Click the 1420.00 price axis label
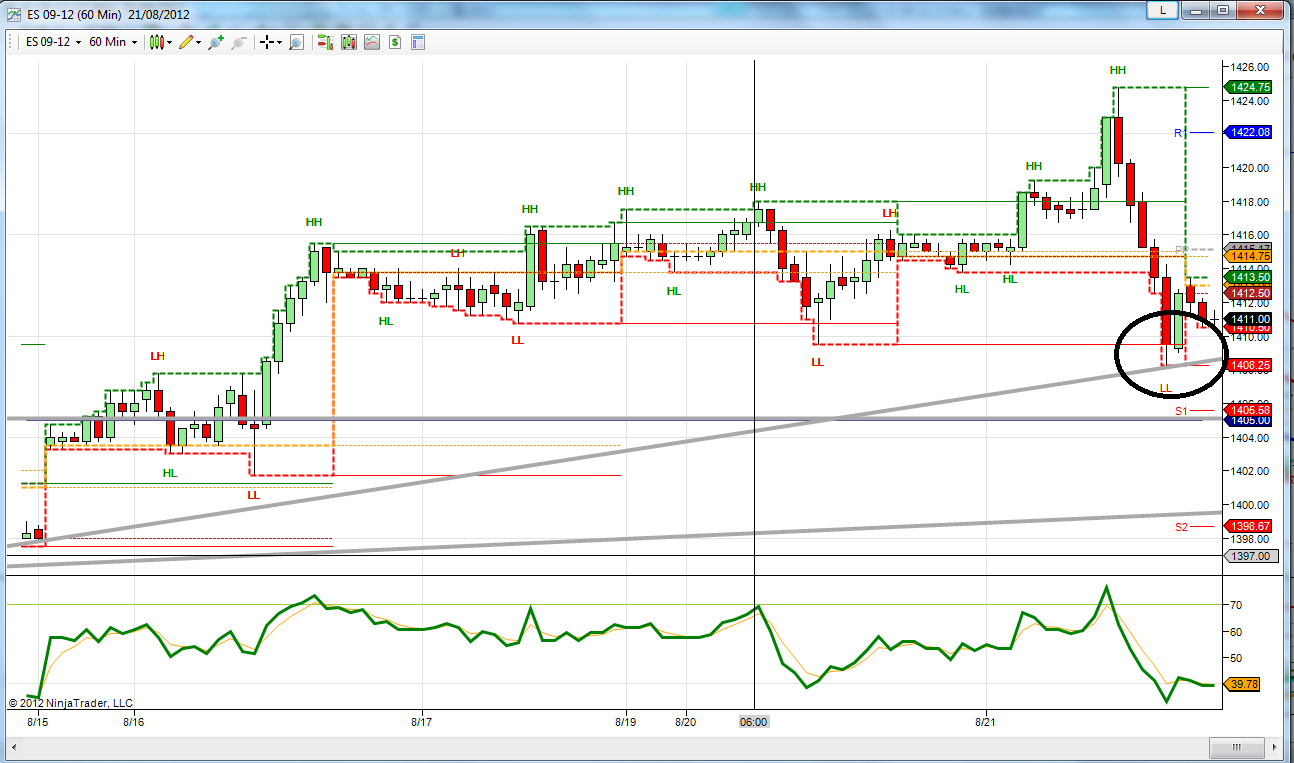1294x763 pixels. click(x=1250, y=168)
